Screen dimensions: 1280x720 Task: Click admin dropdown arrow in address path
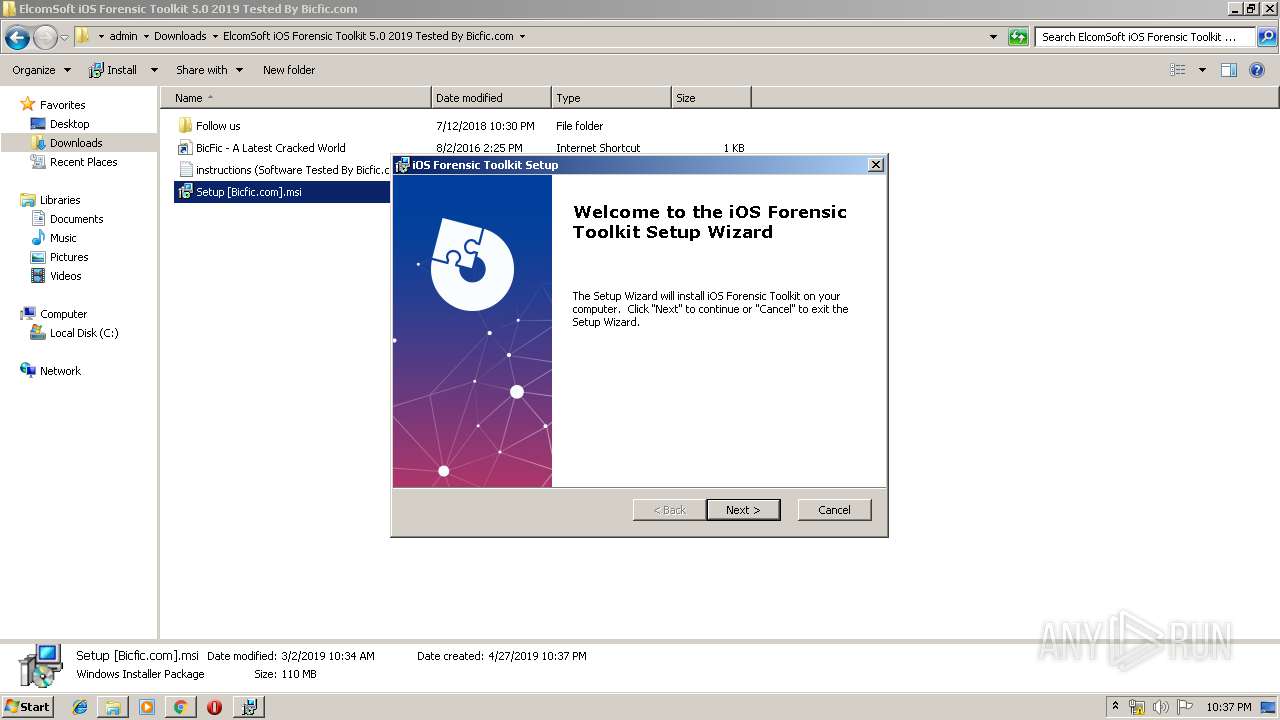[x=146, y=37]
